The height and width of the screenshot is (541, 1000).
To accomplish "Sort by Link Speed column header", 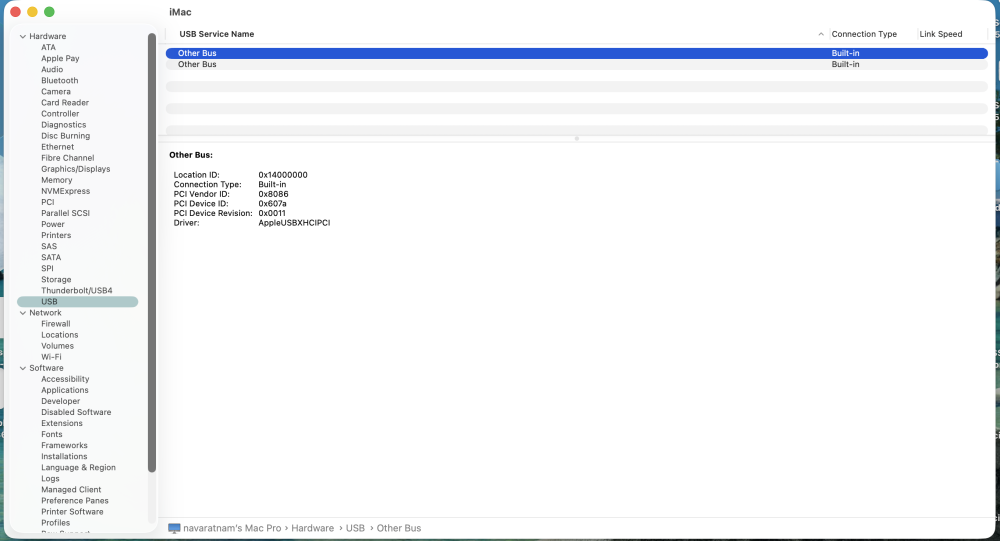I will (x=941, y=34).
